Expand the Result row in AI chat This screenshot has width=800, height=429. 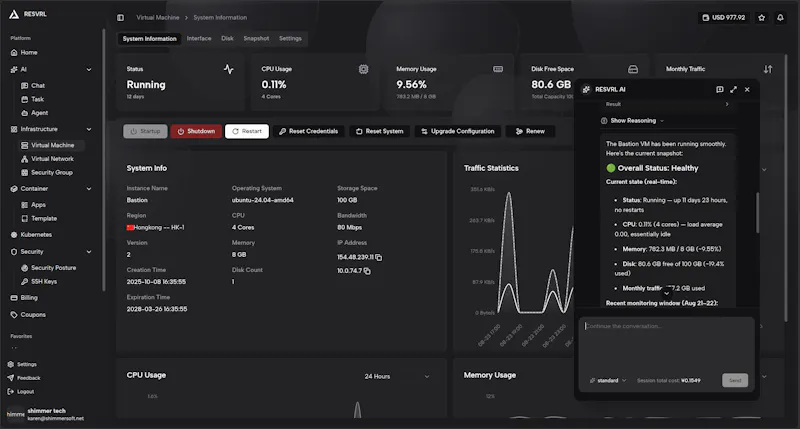coord(666,104)
